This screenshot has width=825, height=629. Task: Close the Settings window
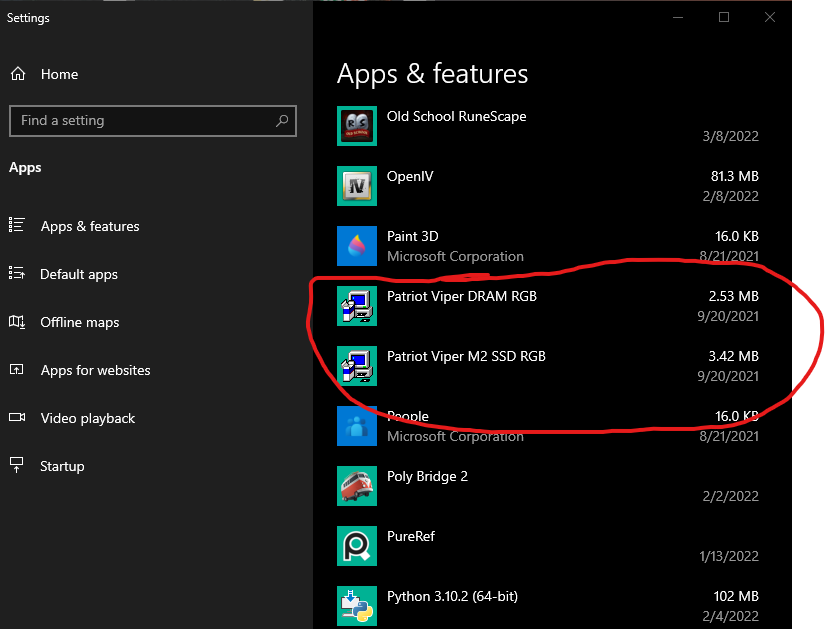point(770,17)
